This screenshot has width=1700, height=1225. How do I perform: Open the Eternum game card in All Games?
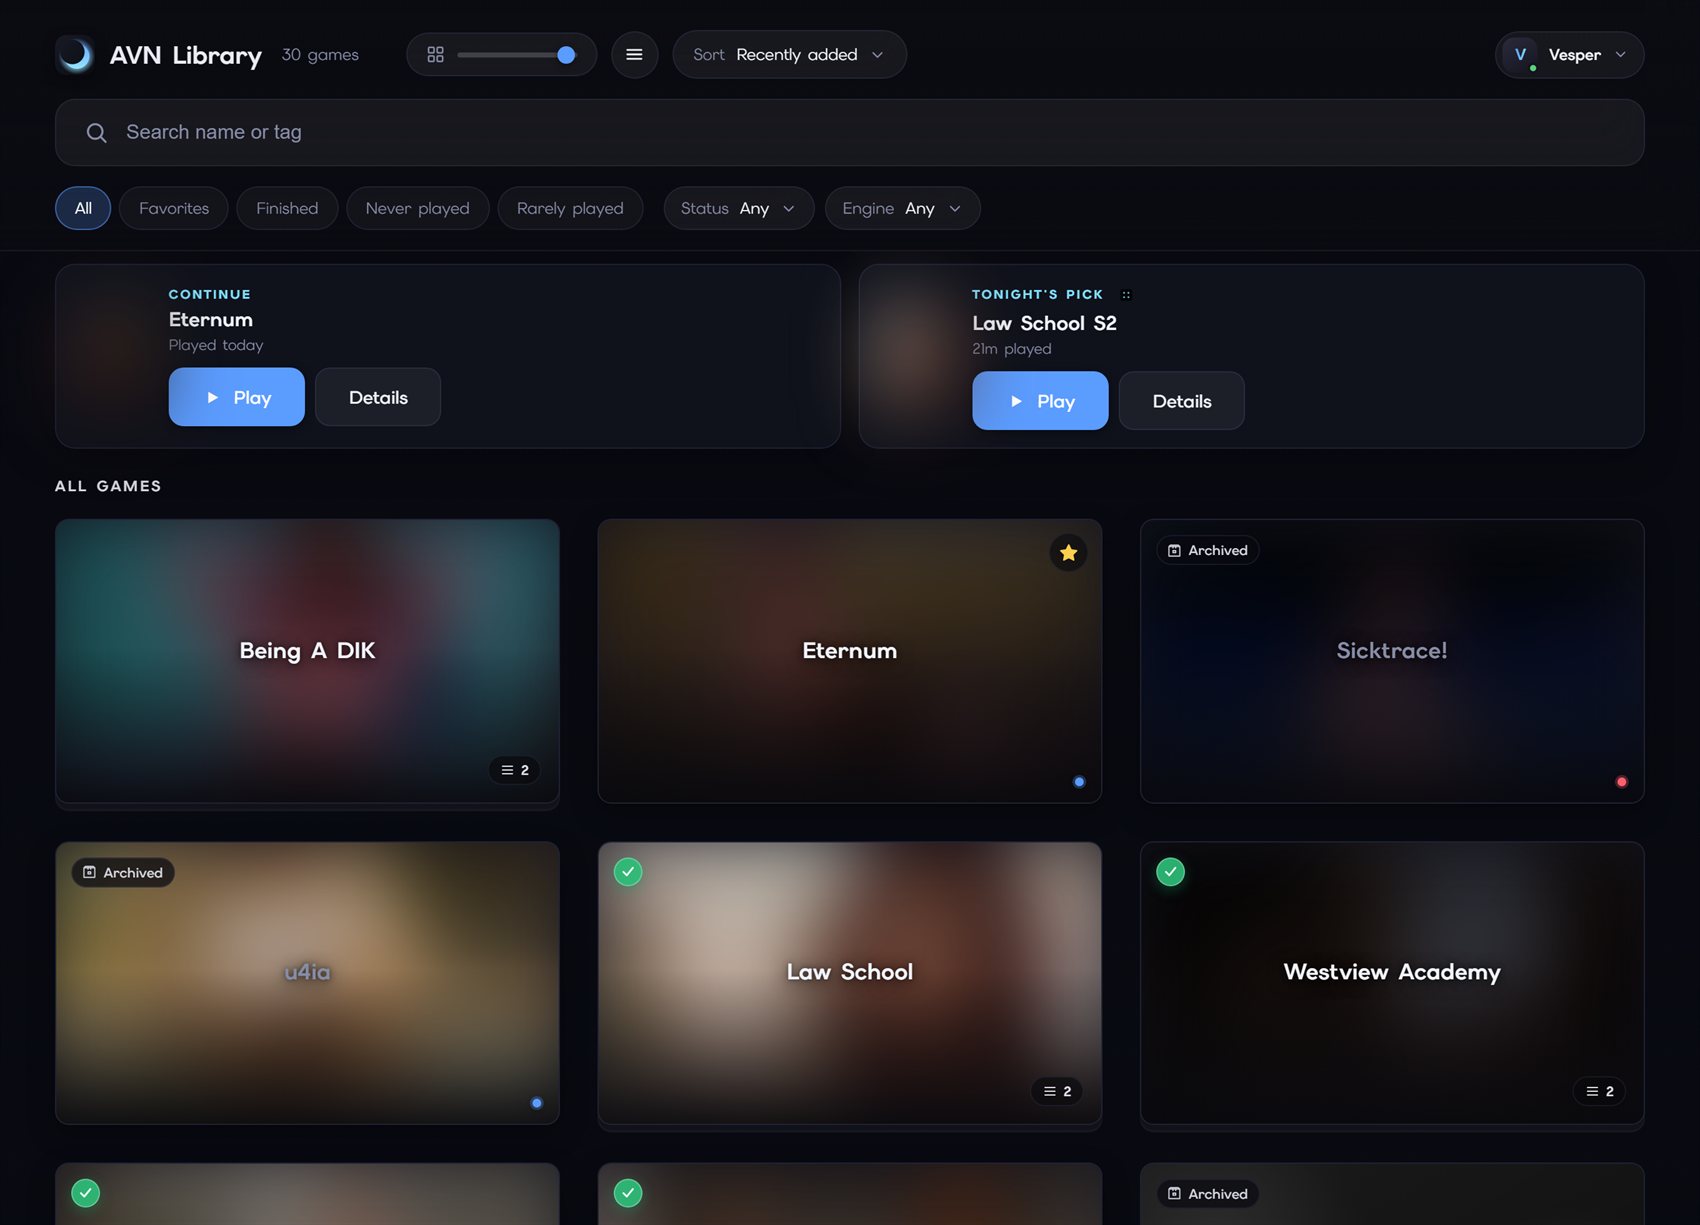coord(850,660)
